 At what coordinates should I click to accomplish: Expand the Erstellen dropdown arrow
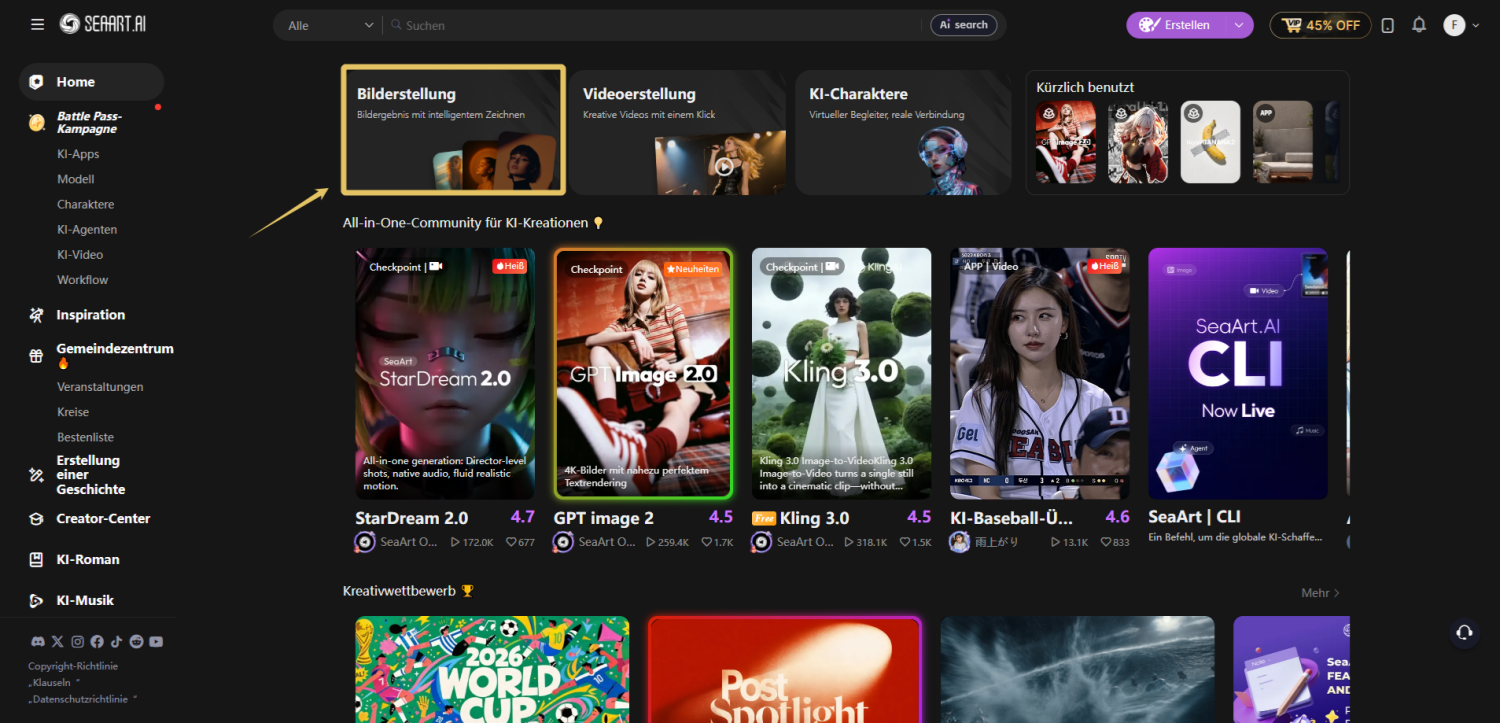(x=1240, y=25)
